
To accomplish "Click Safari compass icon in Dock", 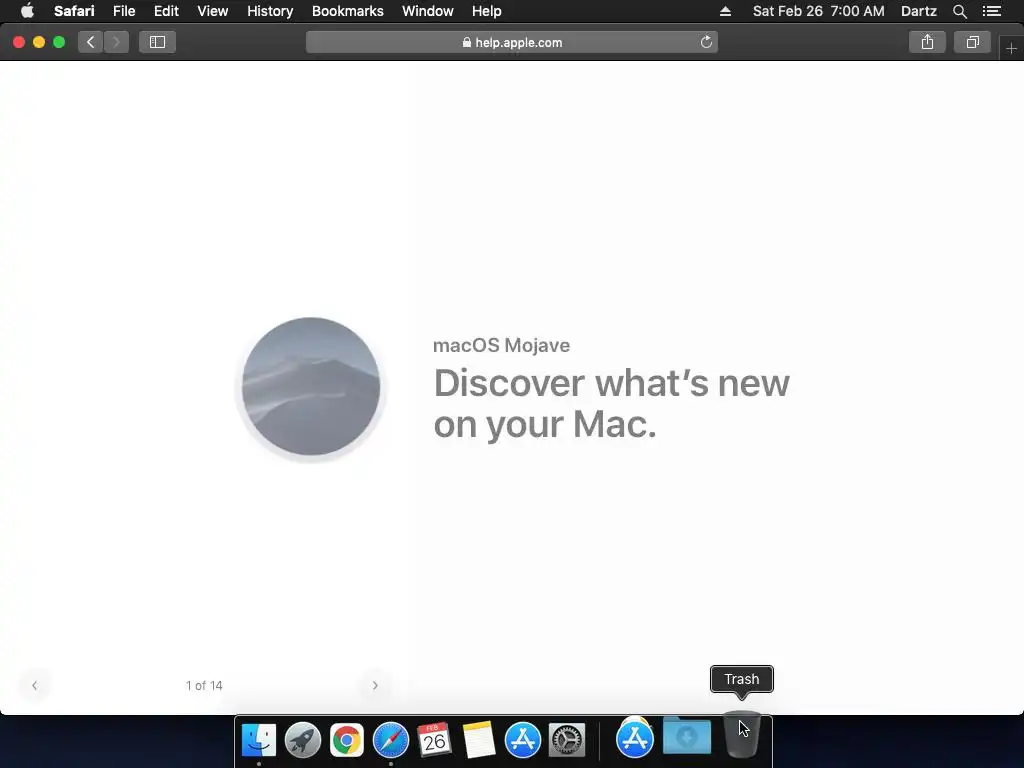I will click(x=391, y=740).
